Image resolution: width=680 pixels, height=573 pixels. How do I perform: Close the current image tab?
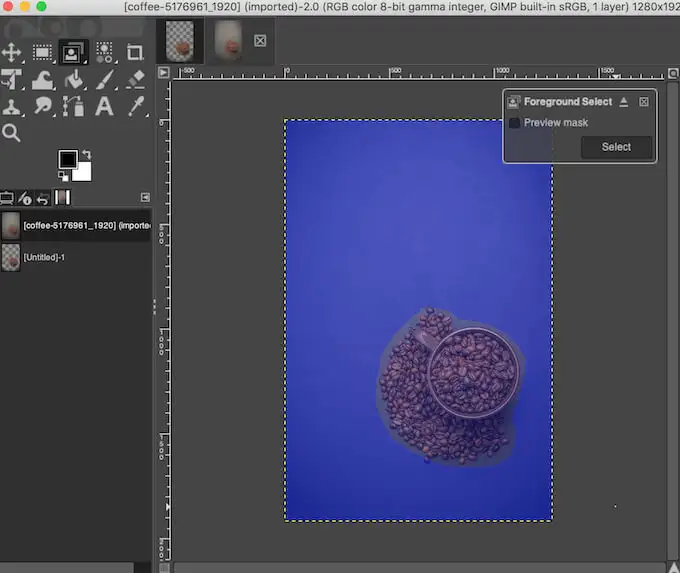[260, 41]
